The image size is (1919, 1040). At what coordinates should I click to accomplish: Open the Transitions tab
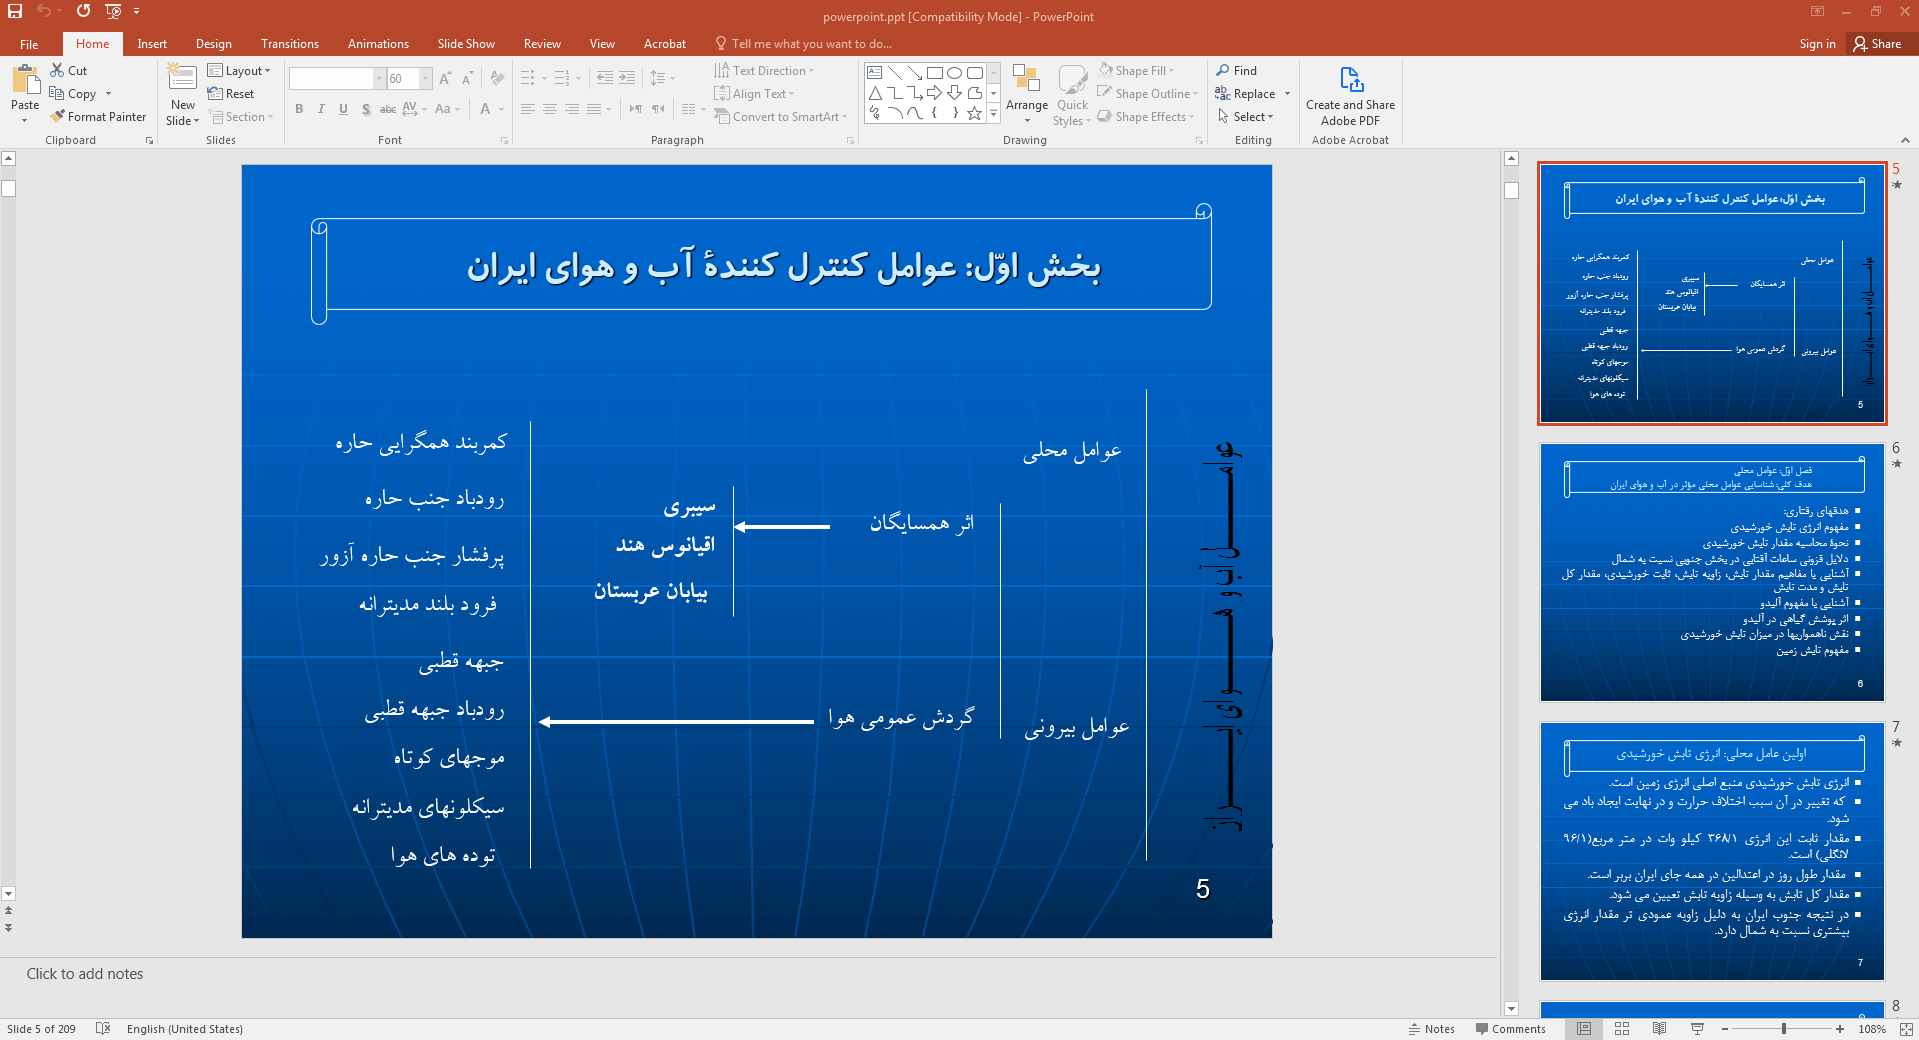[290, 44]
